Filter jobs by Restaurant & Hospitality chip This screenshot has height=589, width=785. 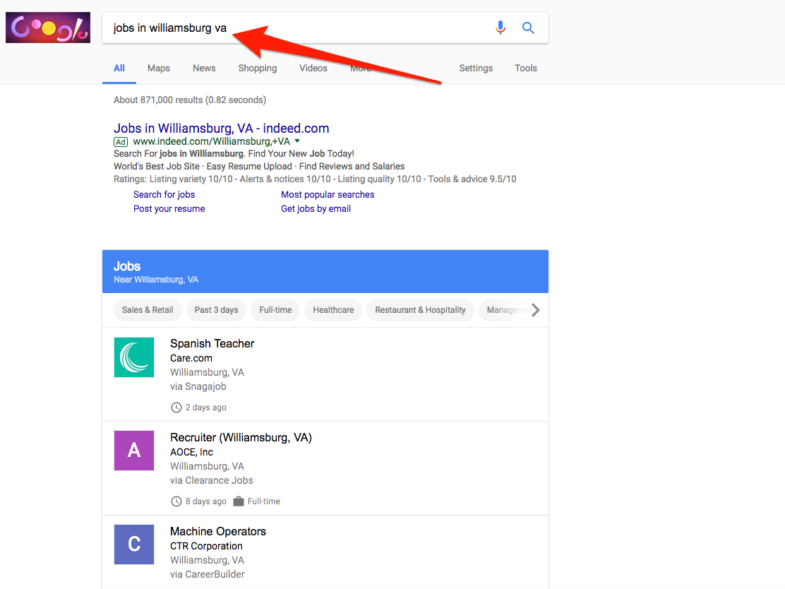[421, 310]
